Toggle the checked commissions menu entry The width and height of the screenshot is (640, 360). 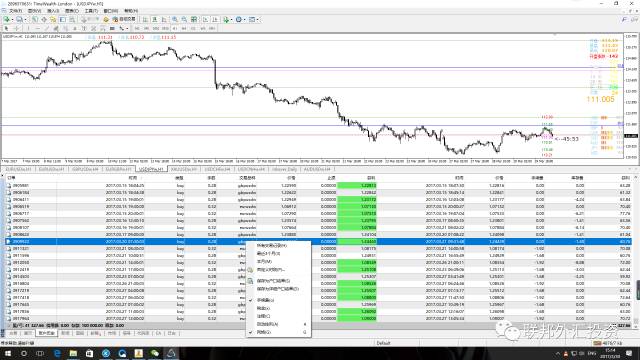click(x=265, y=300)
